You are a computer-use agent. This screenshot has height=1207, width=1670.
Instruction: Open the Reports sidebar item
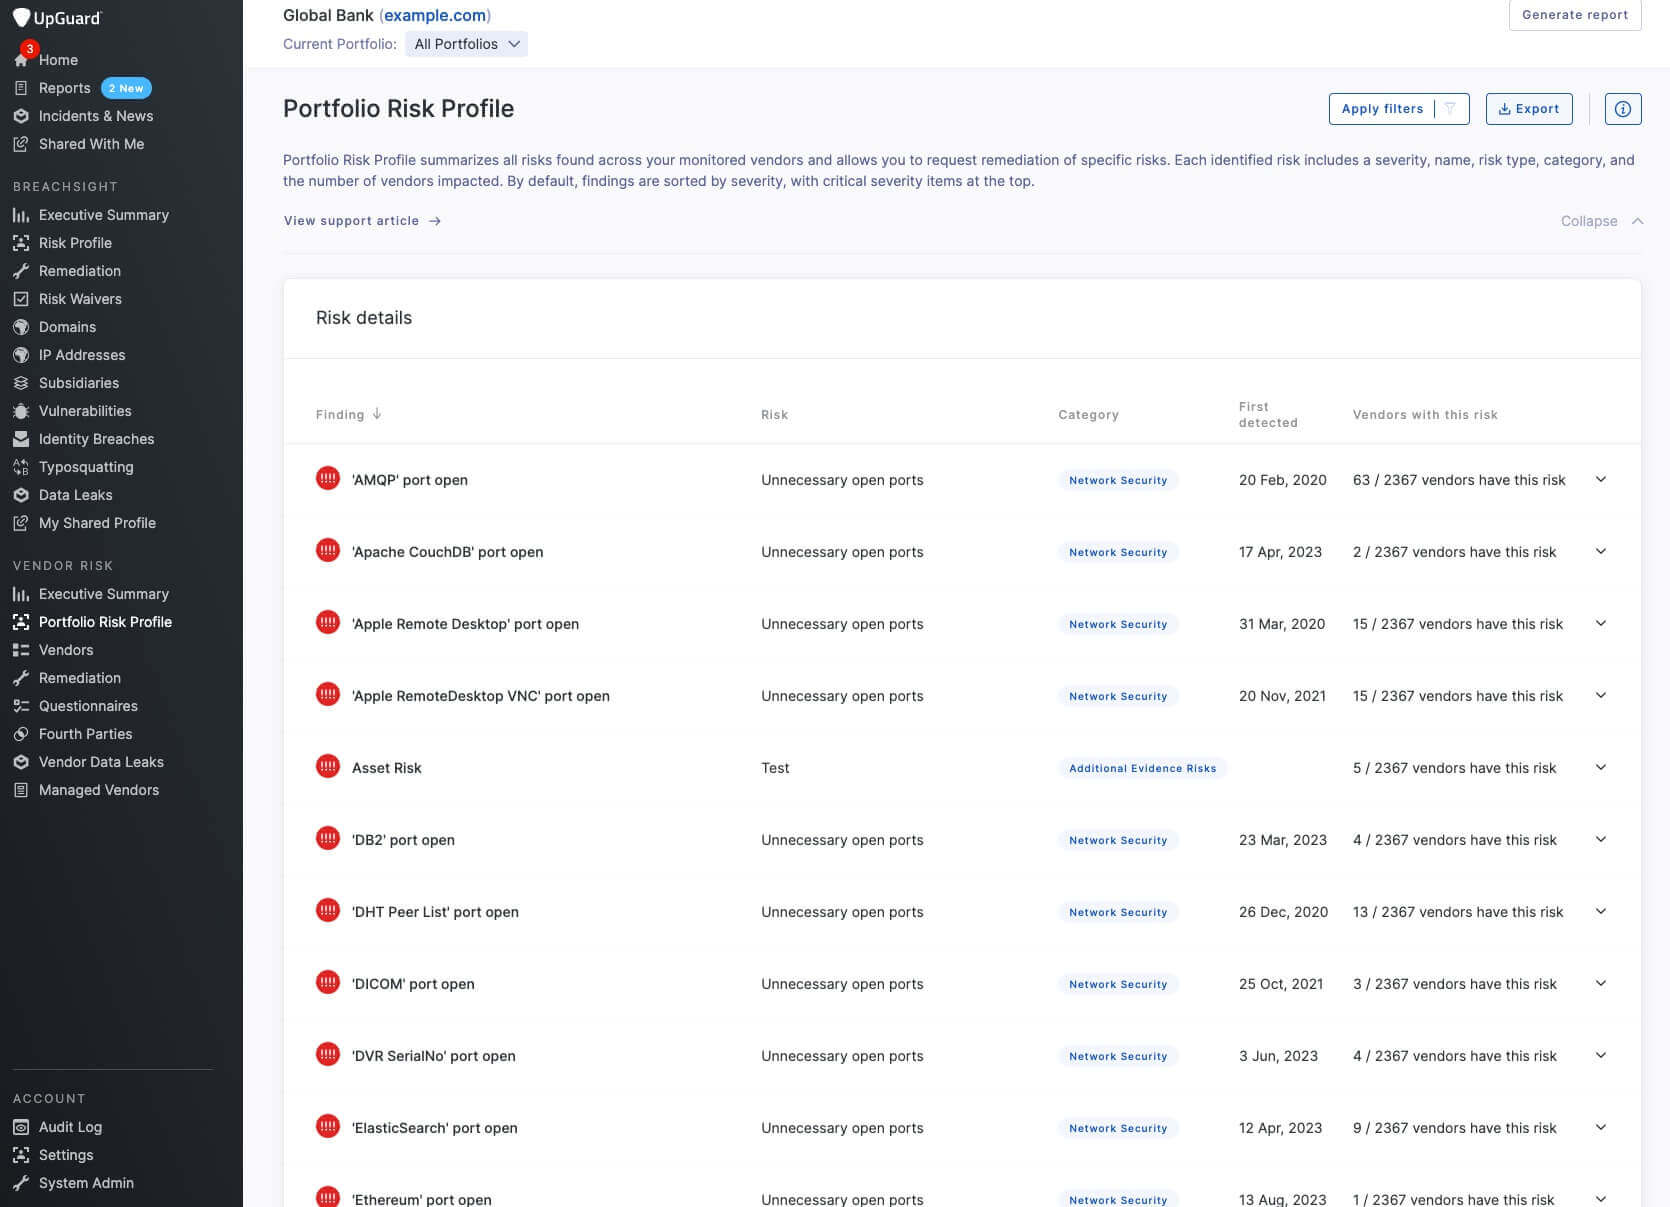pos(64,88)
